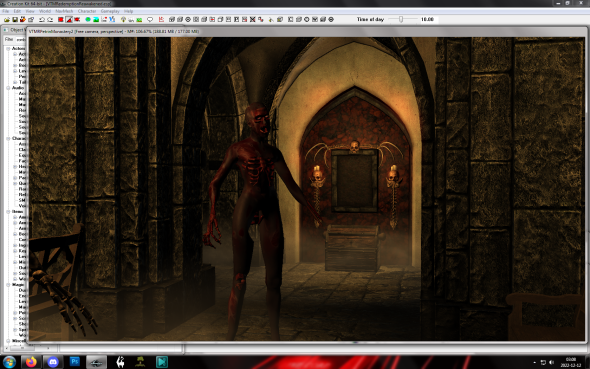The image size is (590, 369).
Task: Click the speech bubble dialogue icon
Action: (x=150, y=20)
